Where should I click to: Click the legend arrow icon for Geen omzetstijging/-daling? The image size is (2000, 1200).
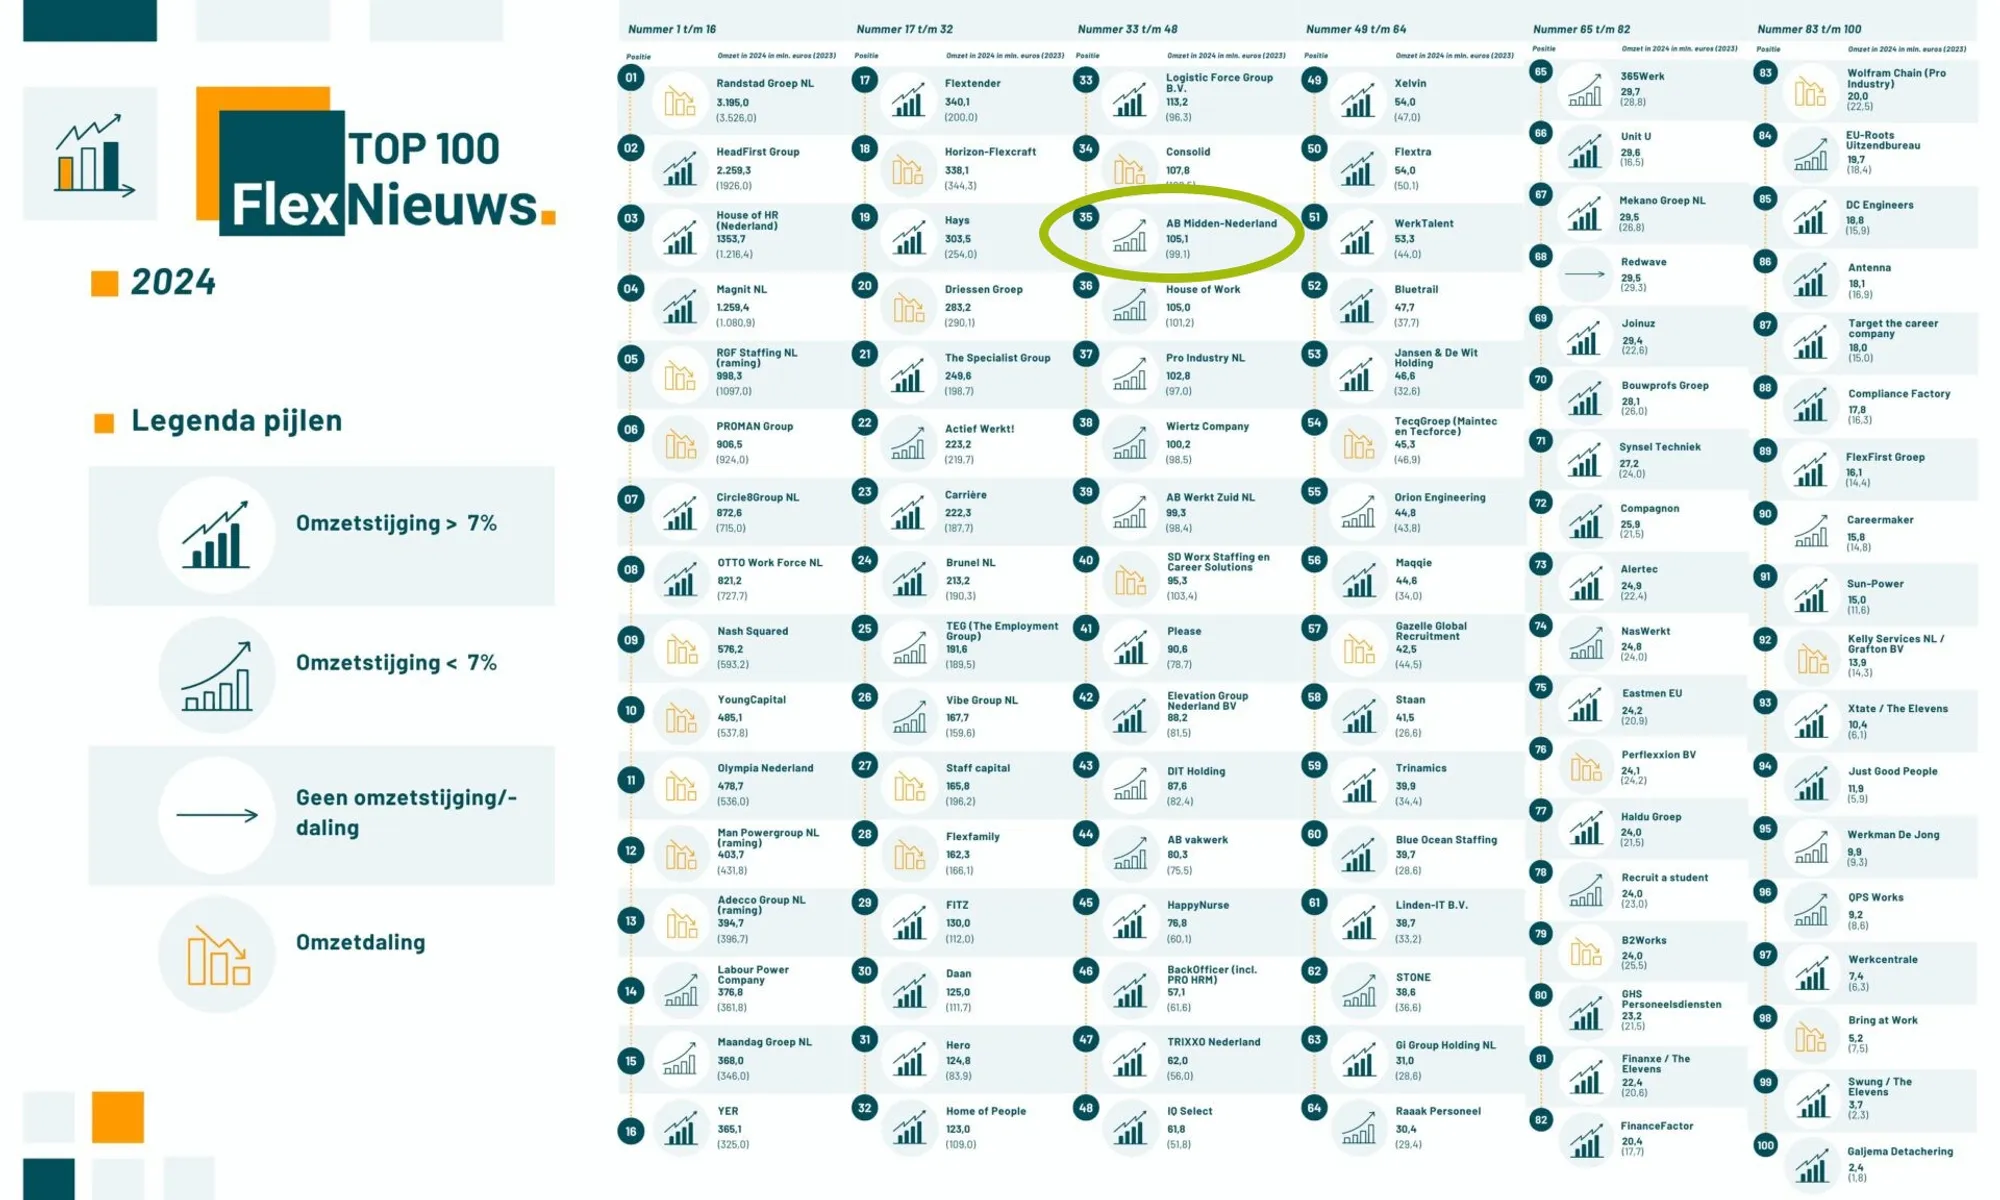click(217, 815)
